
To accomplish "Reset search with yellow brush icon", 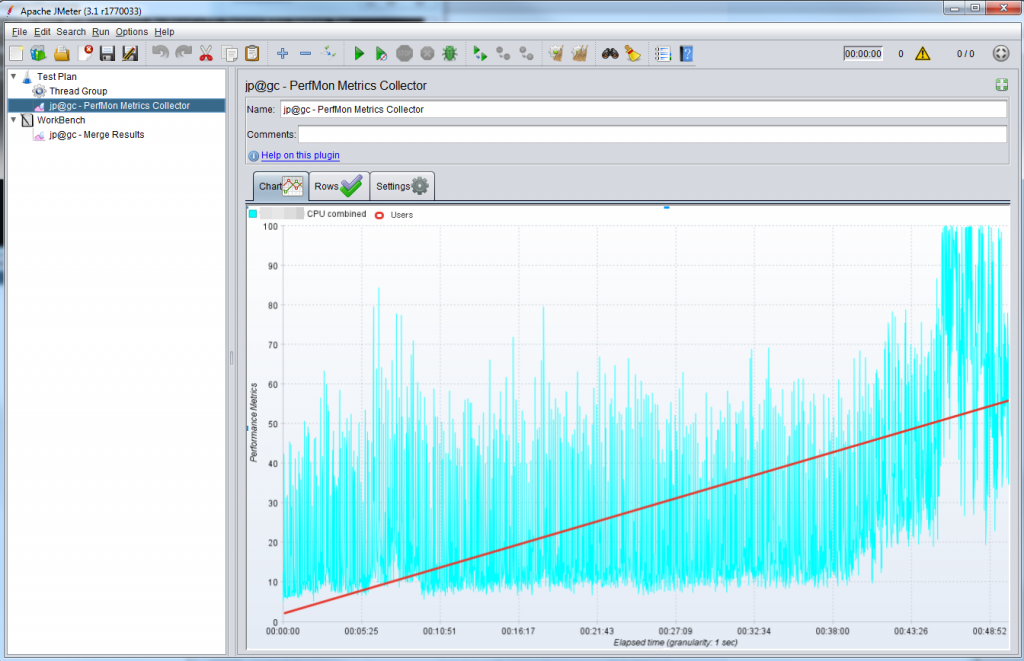I will click(x=632, y=54).
